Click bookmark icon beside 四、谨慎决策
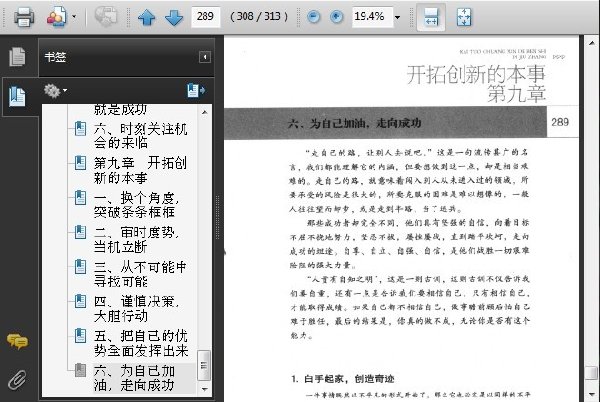This screenshot has height=402, width=600. tap(80, 301)
